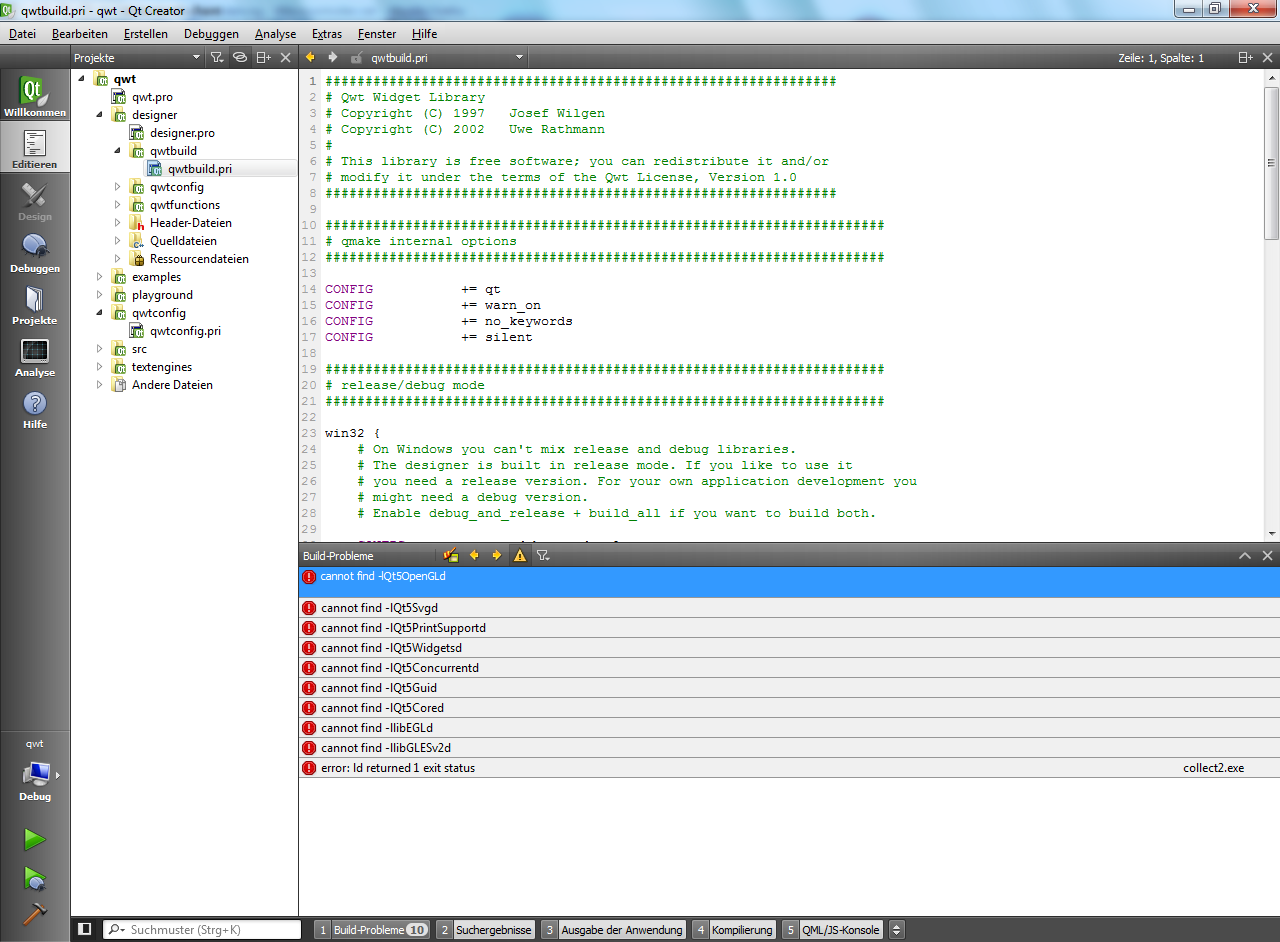Split the editor view
Screen dimensions: 1280x942
pyautogui.click(x=1245, y=58)
